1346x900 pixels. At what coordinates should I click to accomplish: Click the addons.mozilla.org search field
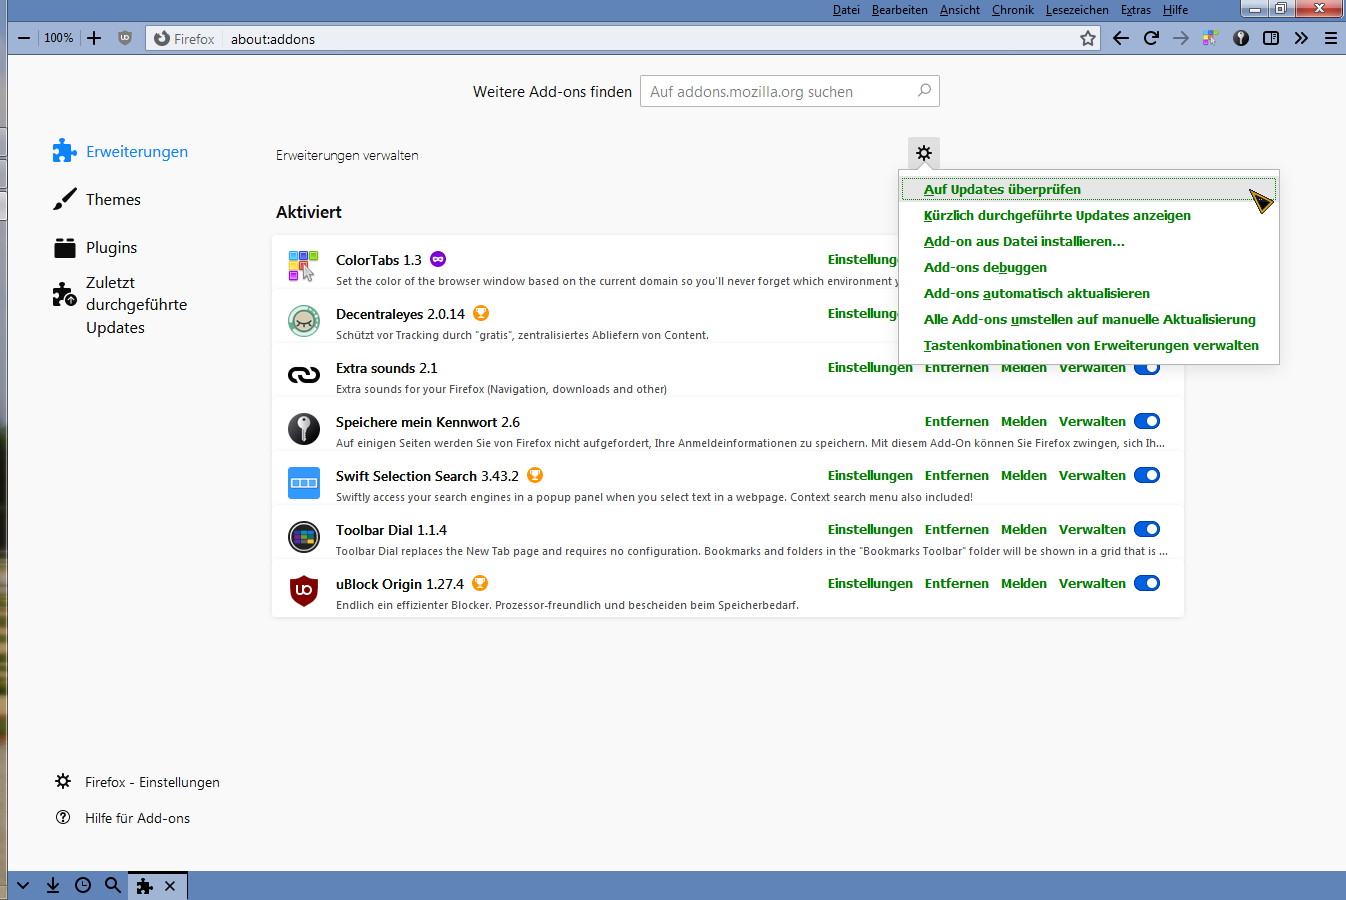click(780, 91)
